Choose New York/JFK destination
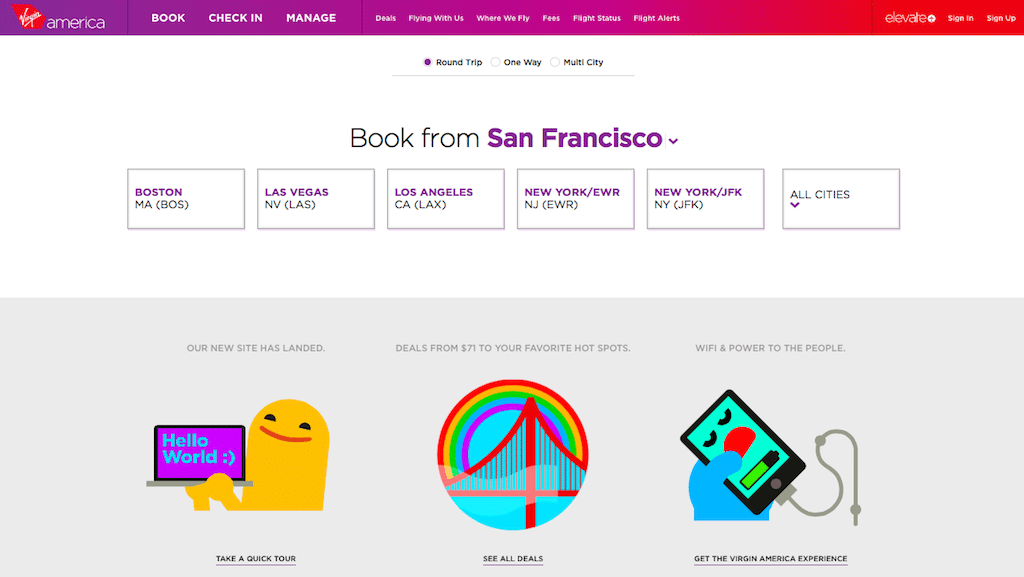This screenshot has width=1024, height=577. point(705,198)
